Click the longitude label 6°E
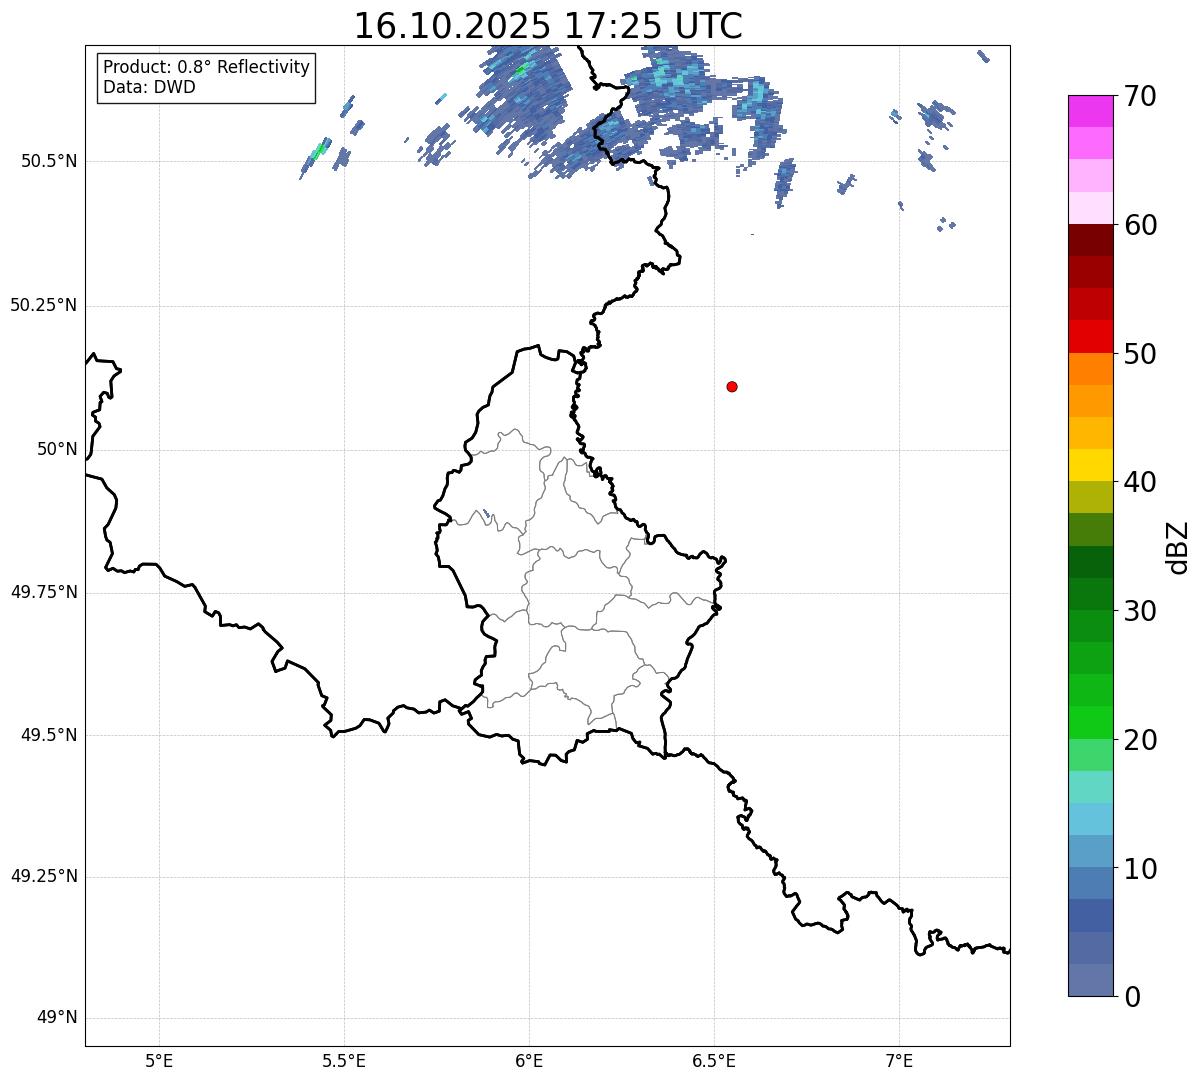The width and height of the screenshot is (1202, 1081). (x=529, y=1060)
